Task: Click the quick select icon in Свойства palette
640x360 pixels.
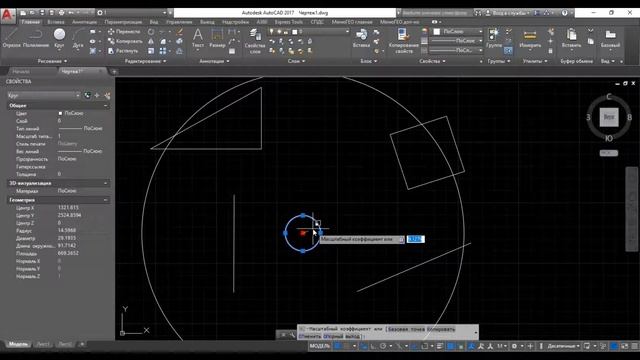Action: 107,96
